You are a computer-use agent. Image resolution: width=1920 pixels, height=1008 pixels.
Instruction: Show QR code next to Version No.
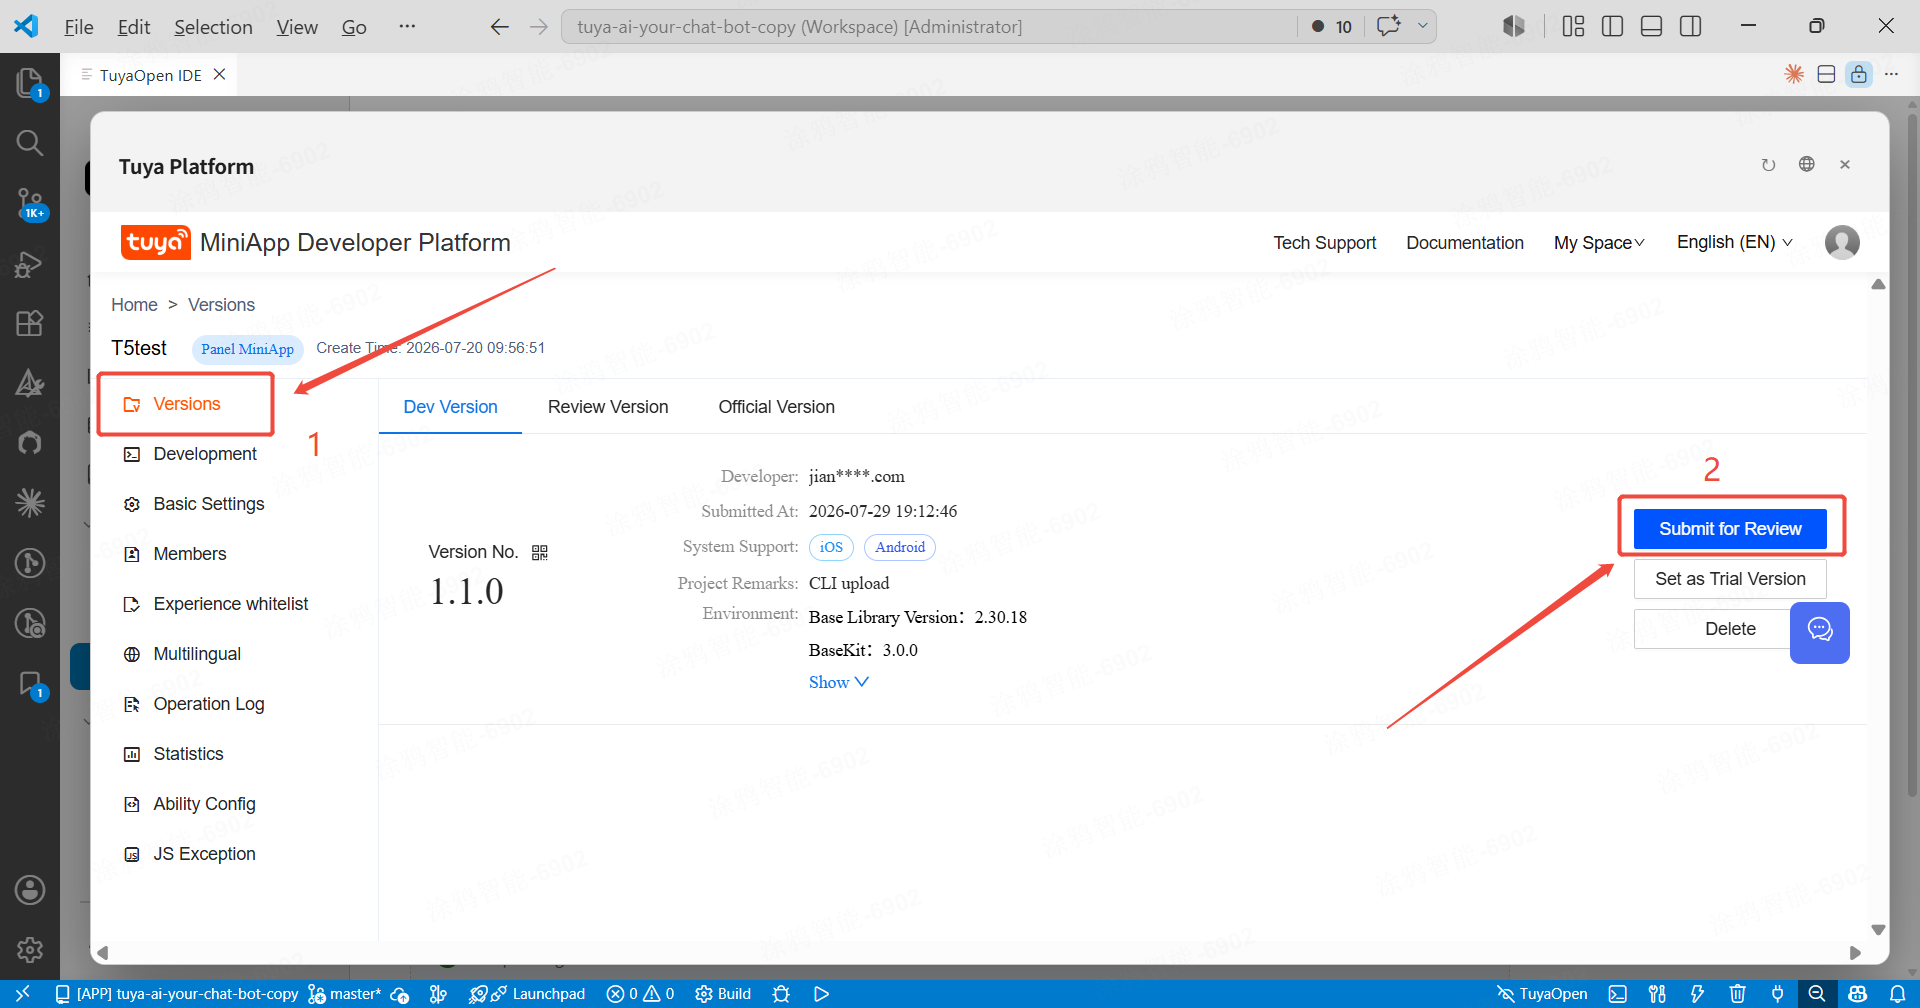point(540,553)
